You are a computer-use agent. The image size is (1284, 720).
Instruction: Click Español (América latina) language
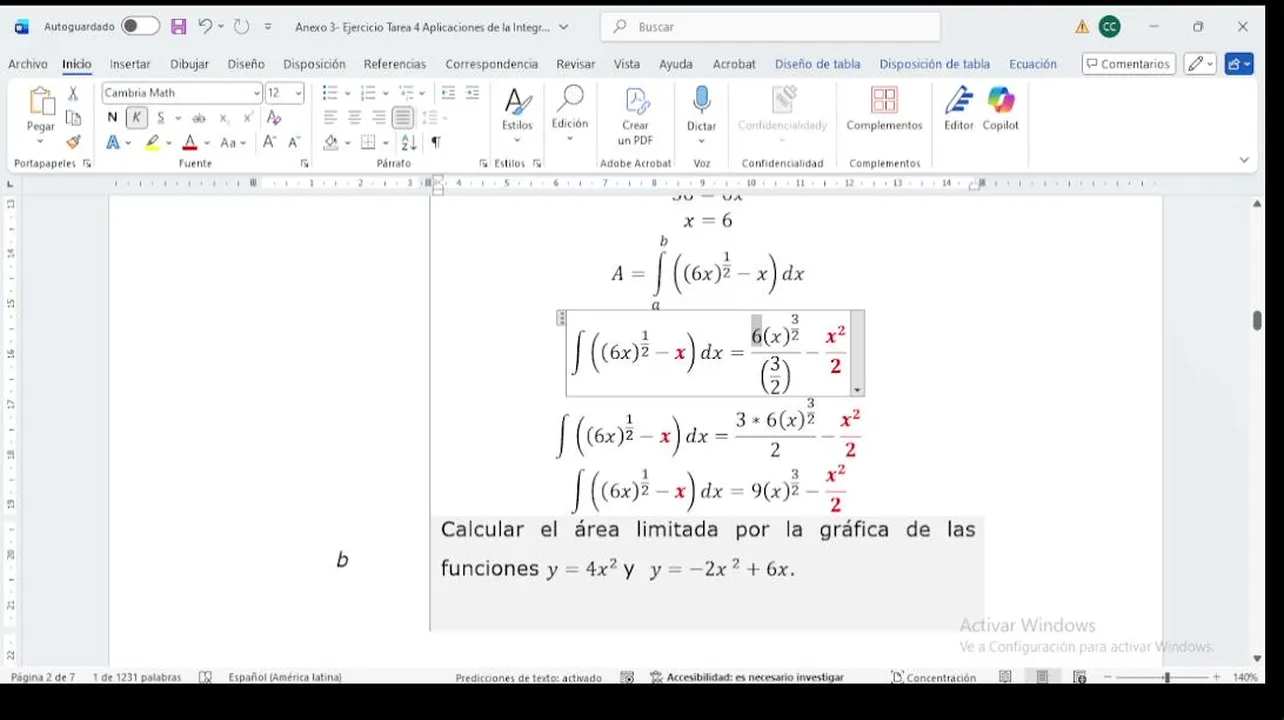(285, 677)
